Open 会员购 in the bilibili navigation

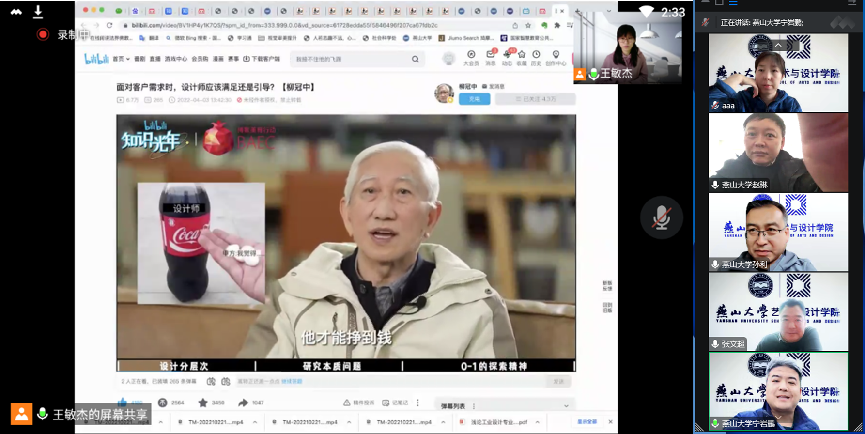tap(202, 60)
